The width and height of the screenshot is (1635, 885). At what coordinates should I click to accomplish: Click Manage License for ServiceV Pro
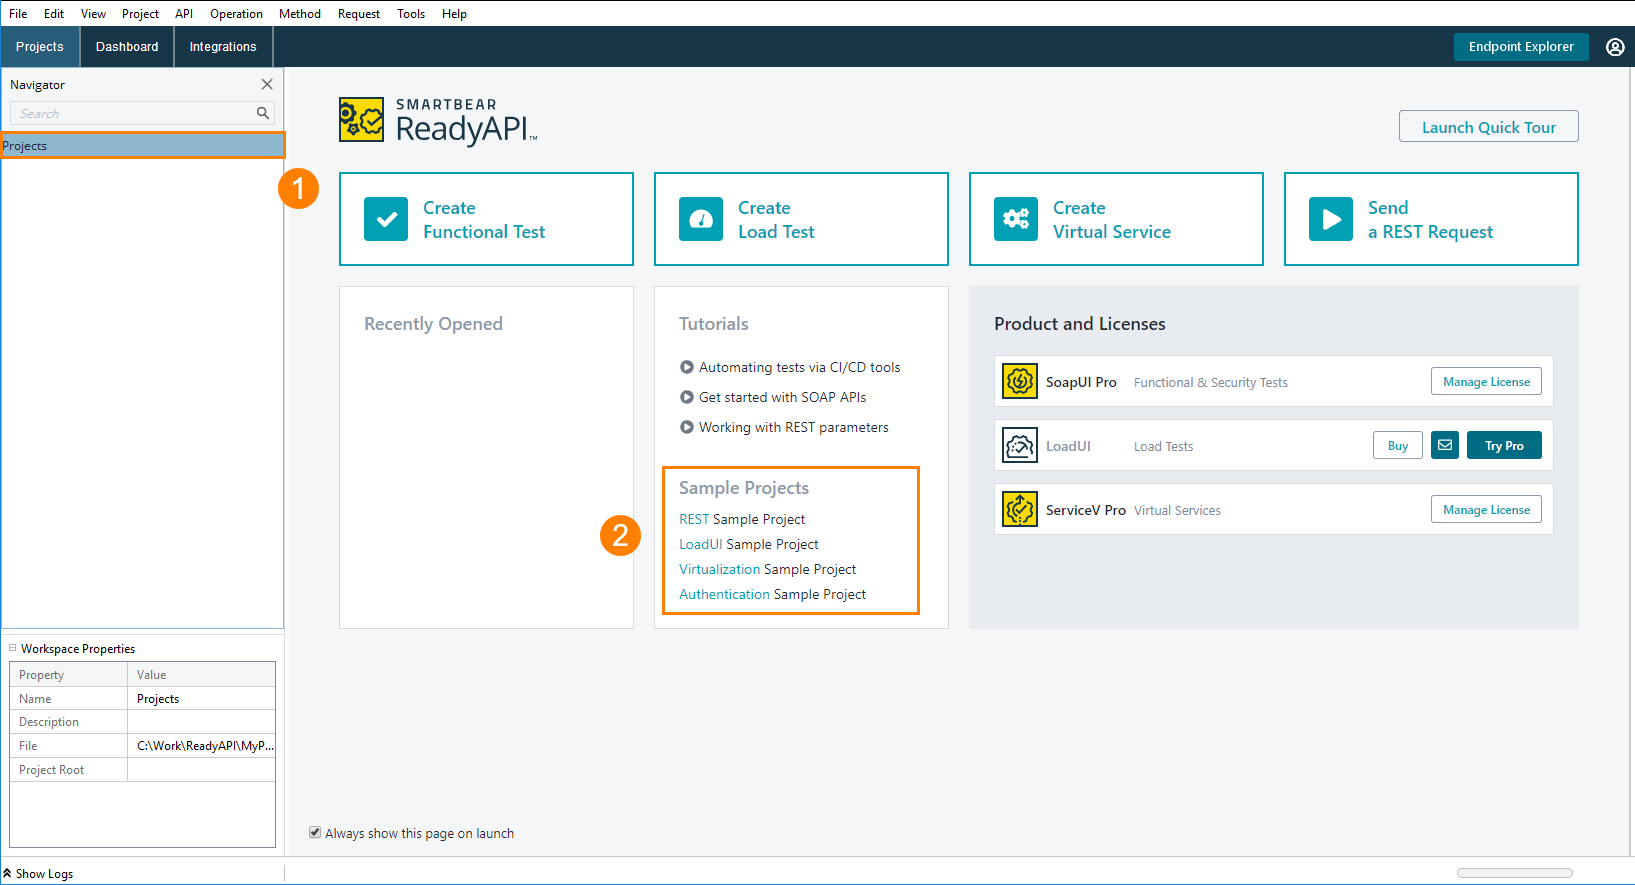pos(1486,509)
